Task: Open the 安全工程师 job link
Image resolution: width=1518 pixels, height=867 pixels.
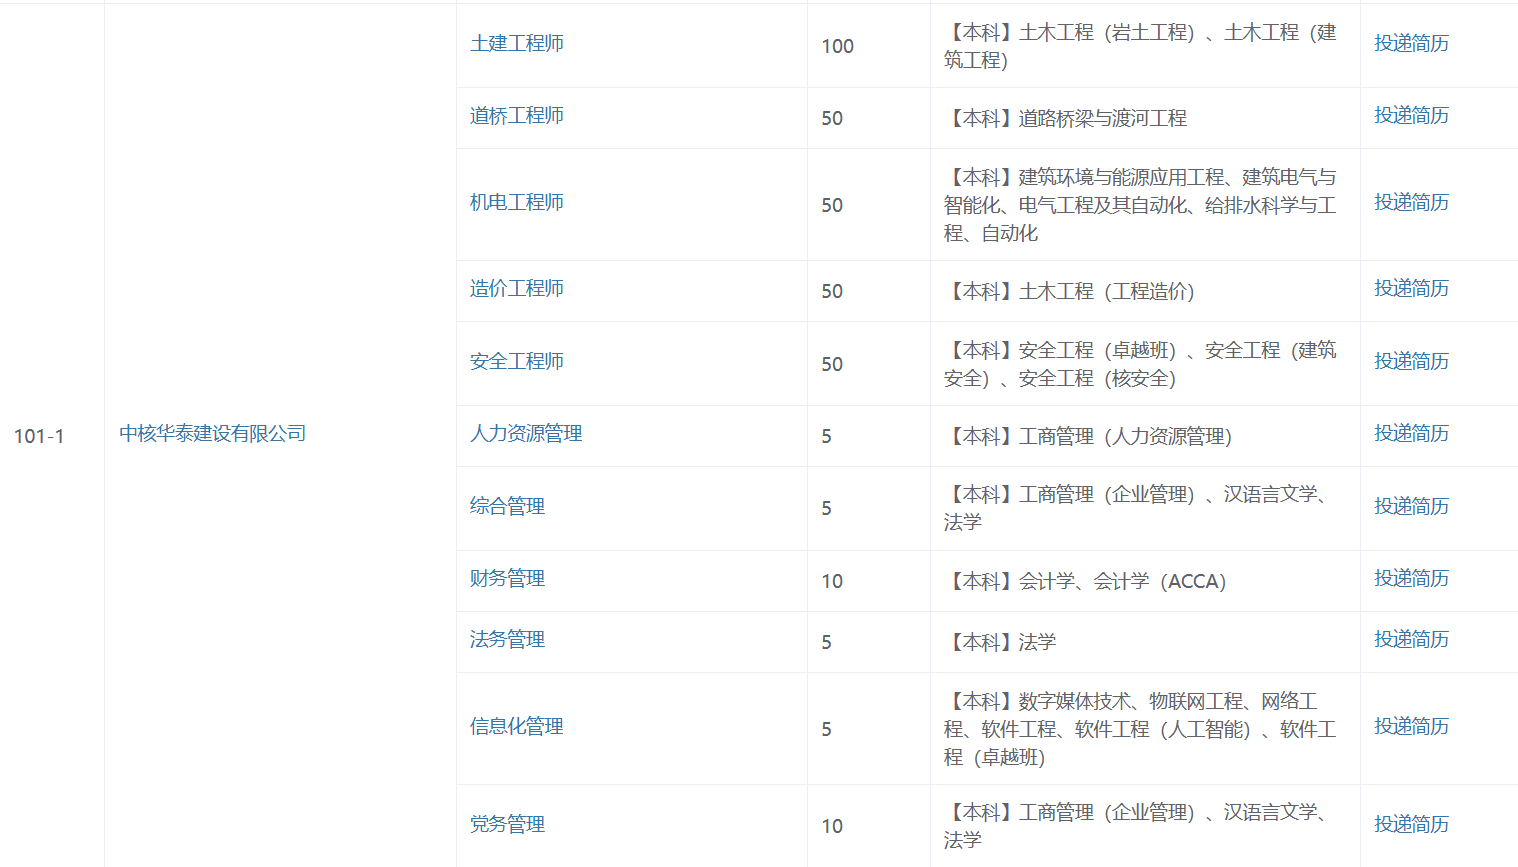Action: click(517, 362)
